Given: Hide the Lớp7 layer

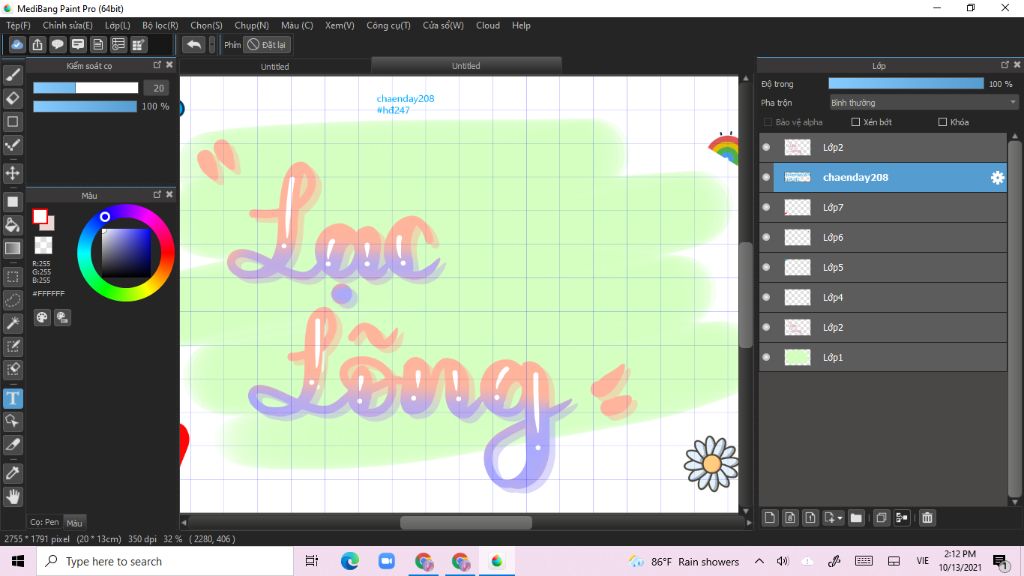Looking at the screenshot, I should pos(766,208).
